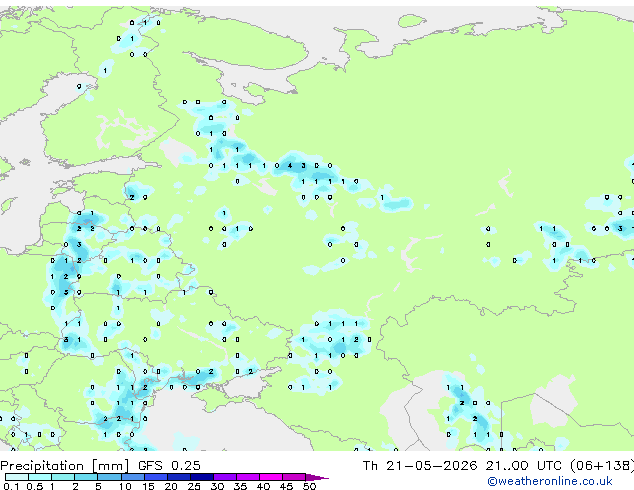Click the 25–30 mm dark blue swatch
Image resolution: width=634 pixels, height=490 pixels.
[x=202, y=477]
